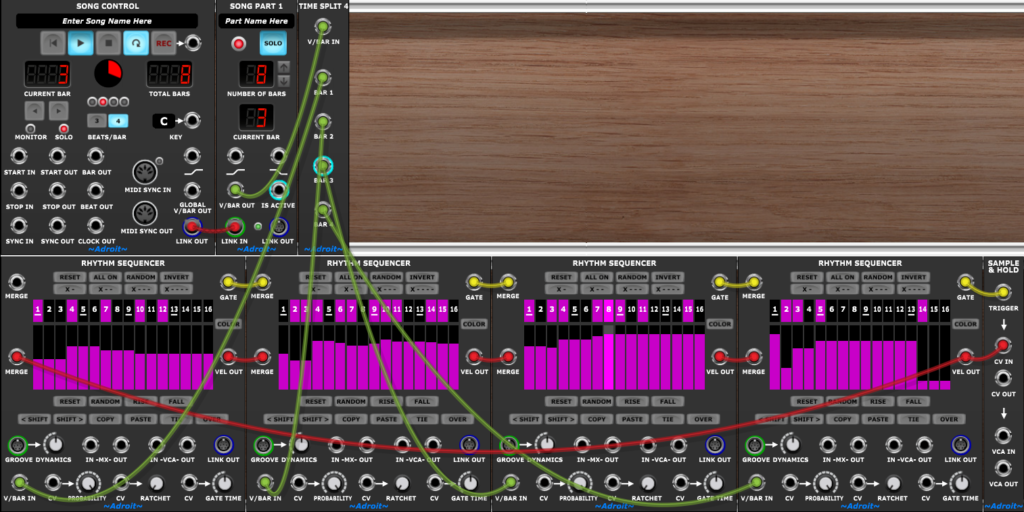
Task: Toggle the SOLO button in Song Part 1
Action: click(x=273, y=43)
